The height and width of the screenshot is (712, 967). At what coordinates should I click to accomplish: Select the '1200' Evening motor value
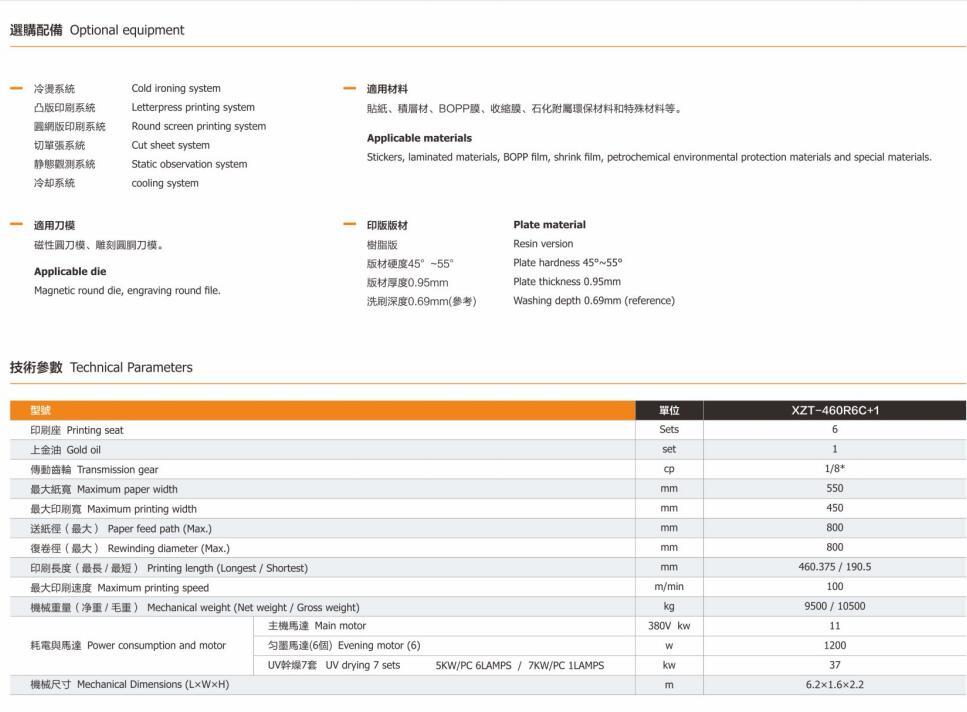click(x=834, y=645)
